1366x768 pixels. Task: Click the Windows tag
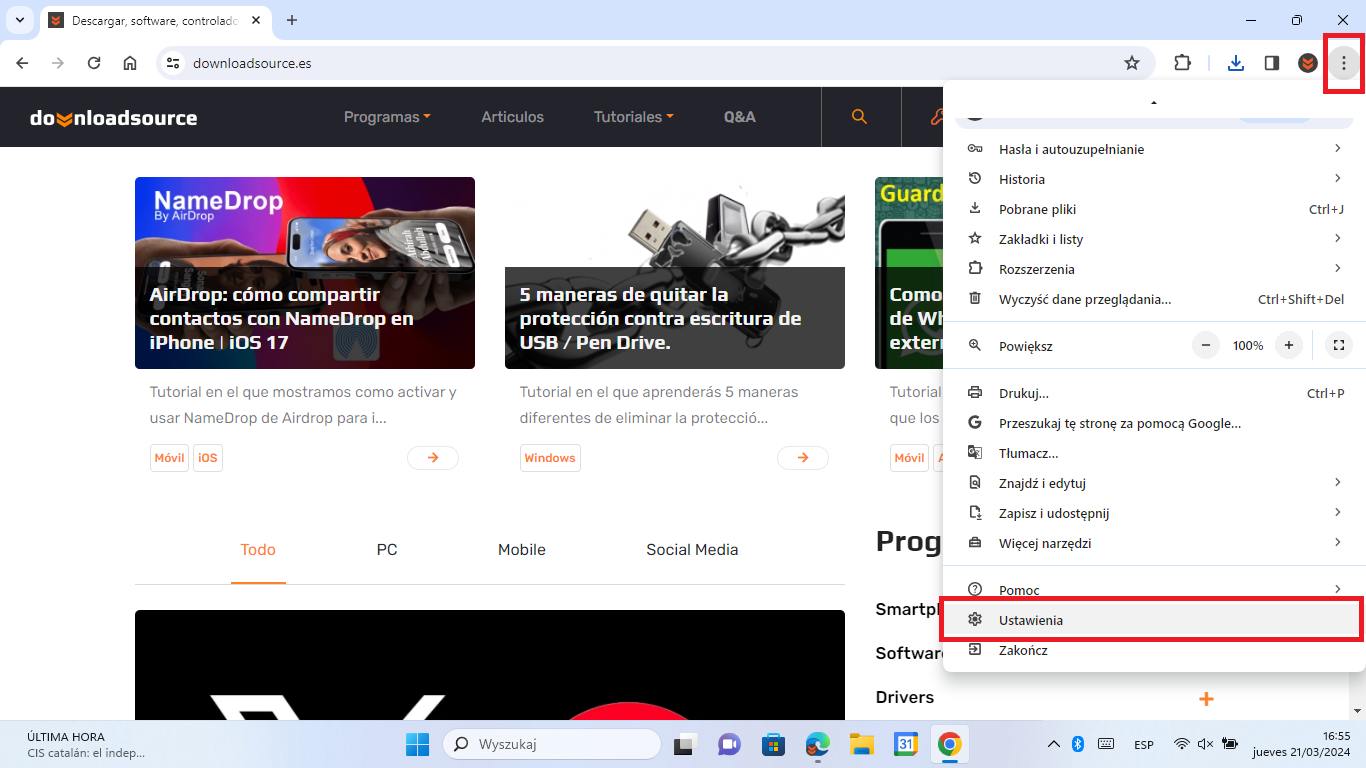[550, 458]
